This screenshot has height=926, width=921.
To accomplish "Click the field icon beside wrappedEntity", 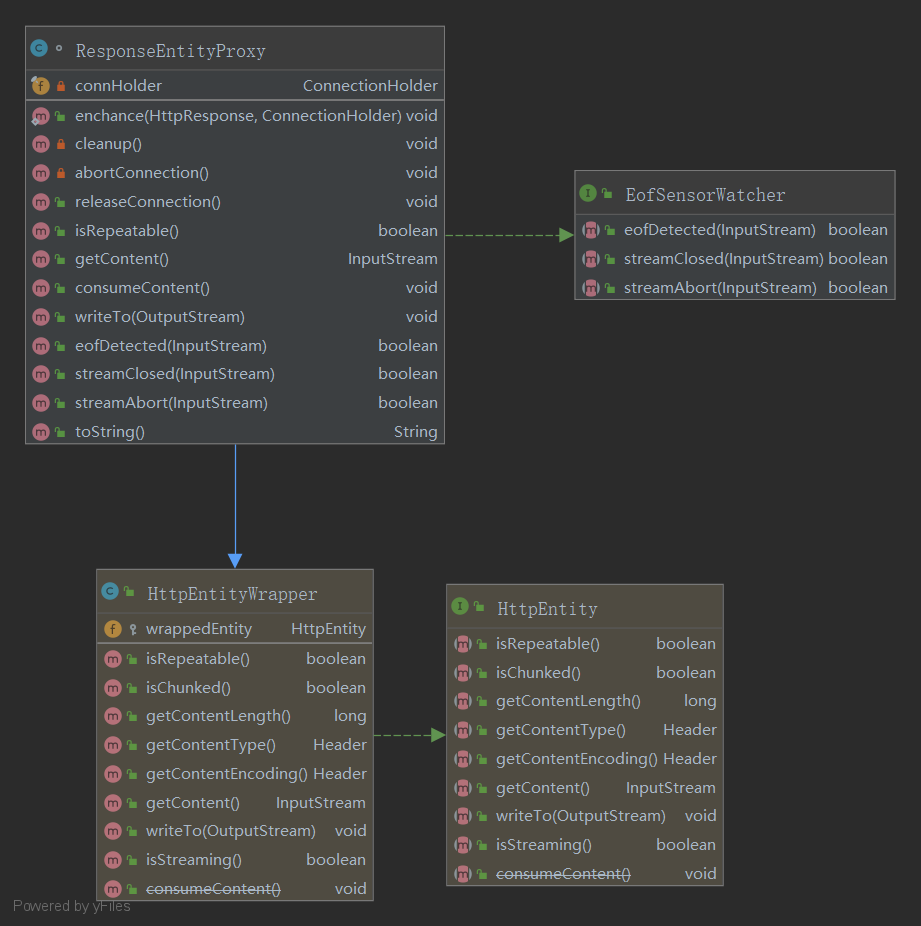I will coord(112,629).
